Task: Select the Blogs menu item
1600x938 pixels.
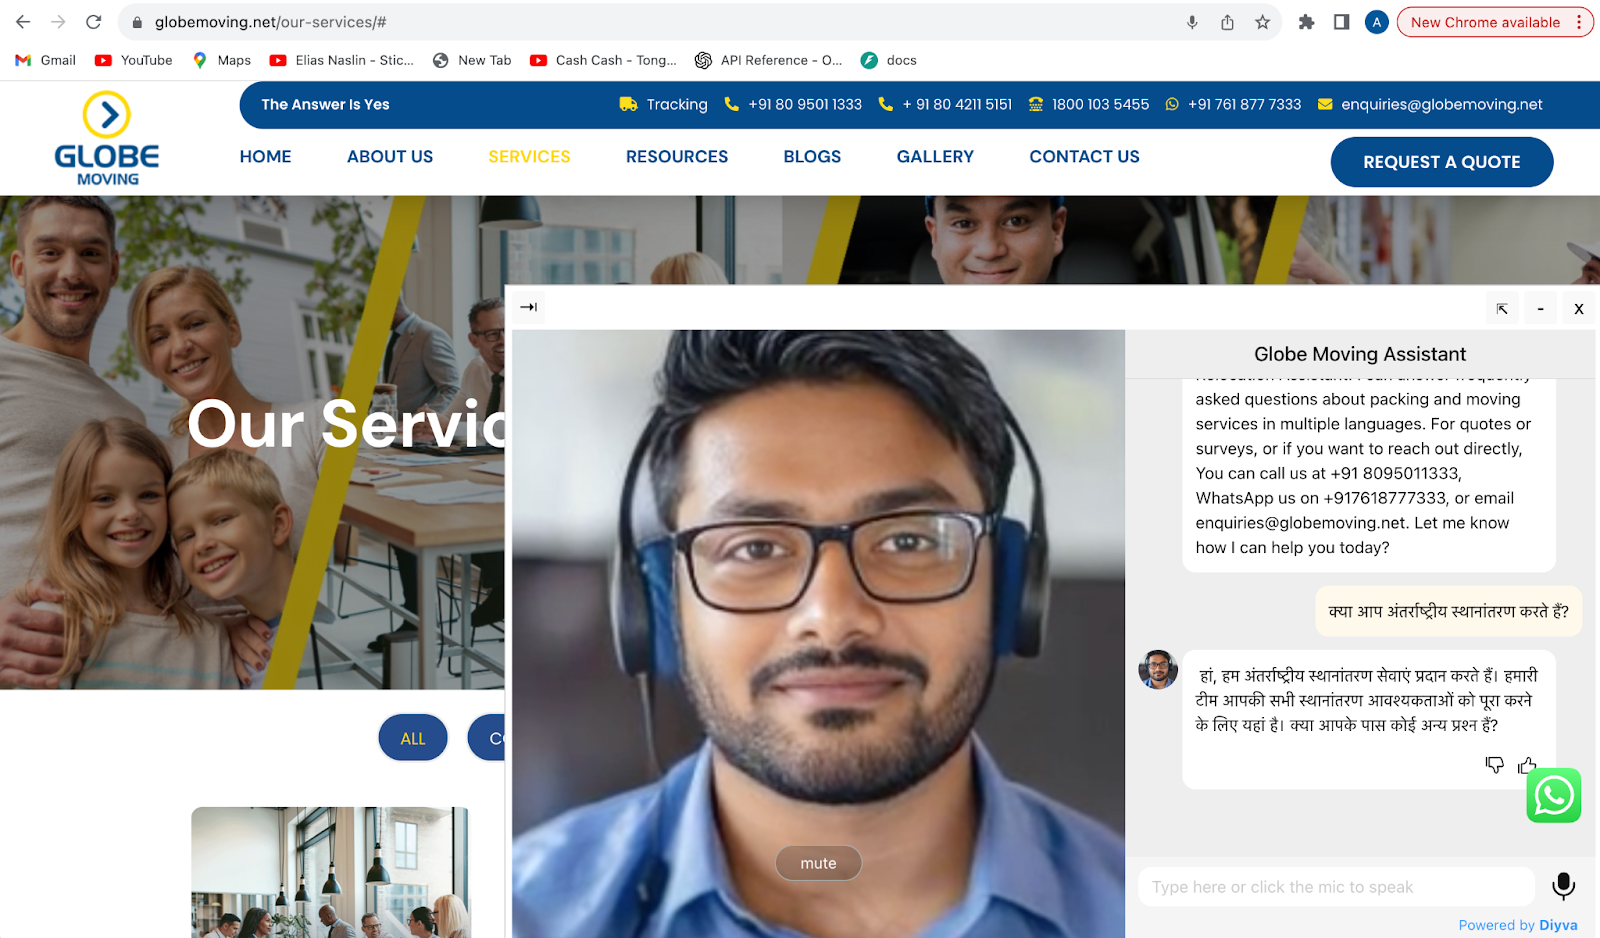Action: click(x=812, y=156)
